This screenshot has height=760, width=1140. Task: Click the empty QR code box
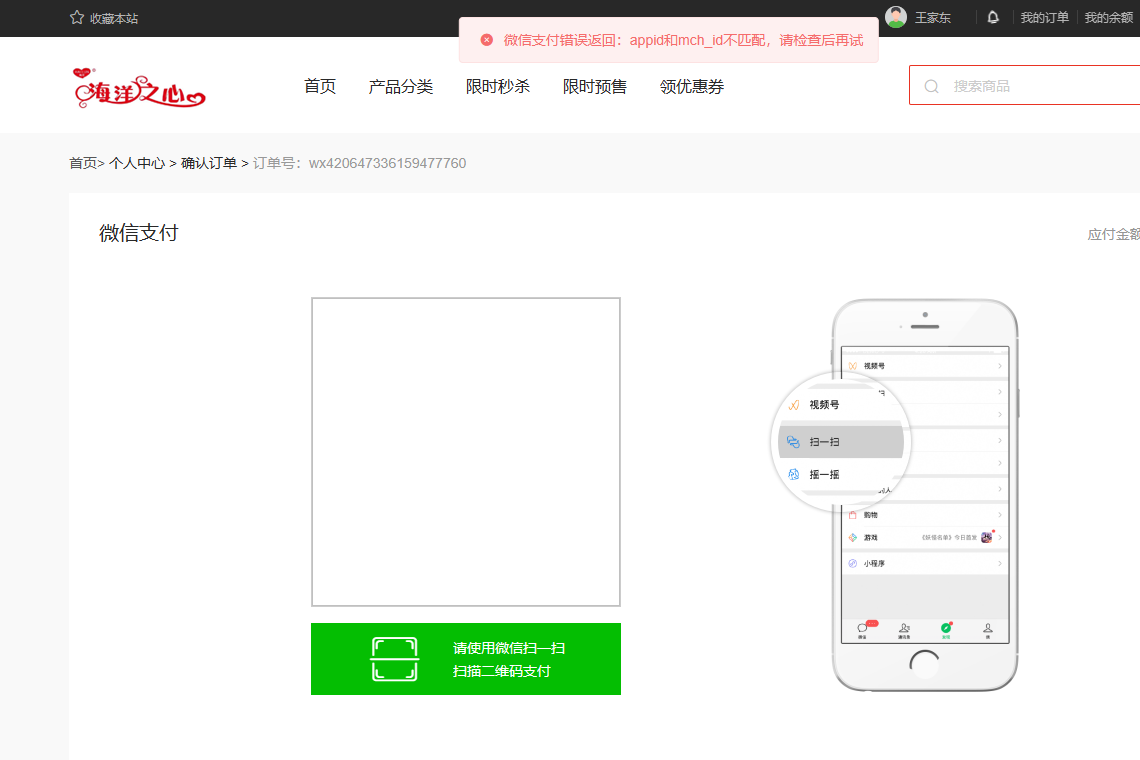pyautogui.click(x=466, y=452)
